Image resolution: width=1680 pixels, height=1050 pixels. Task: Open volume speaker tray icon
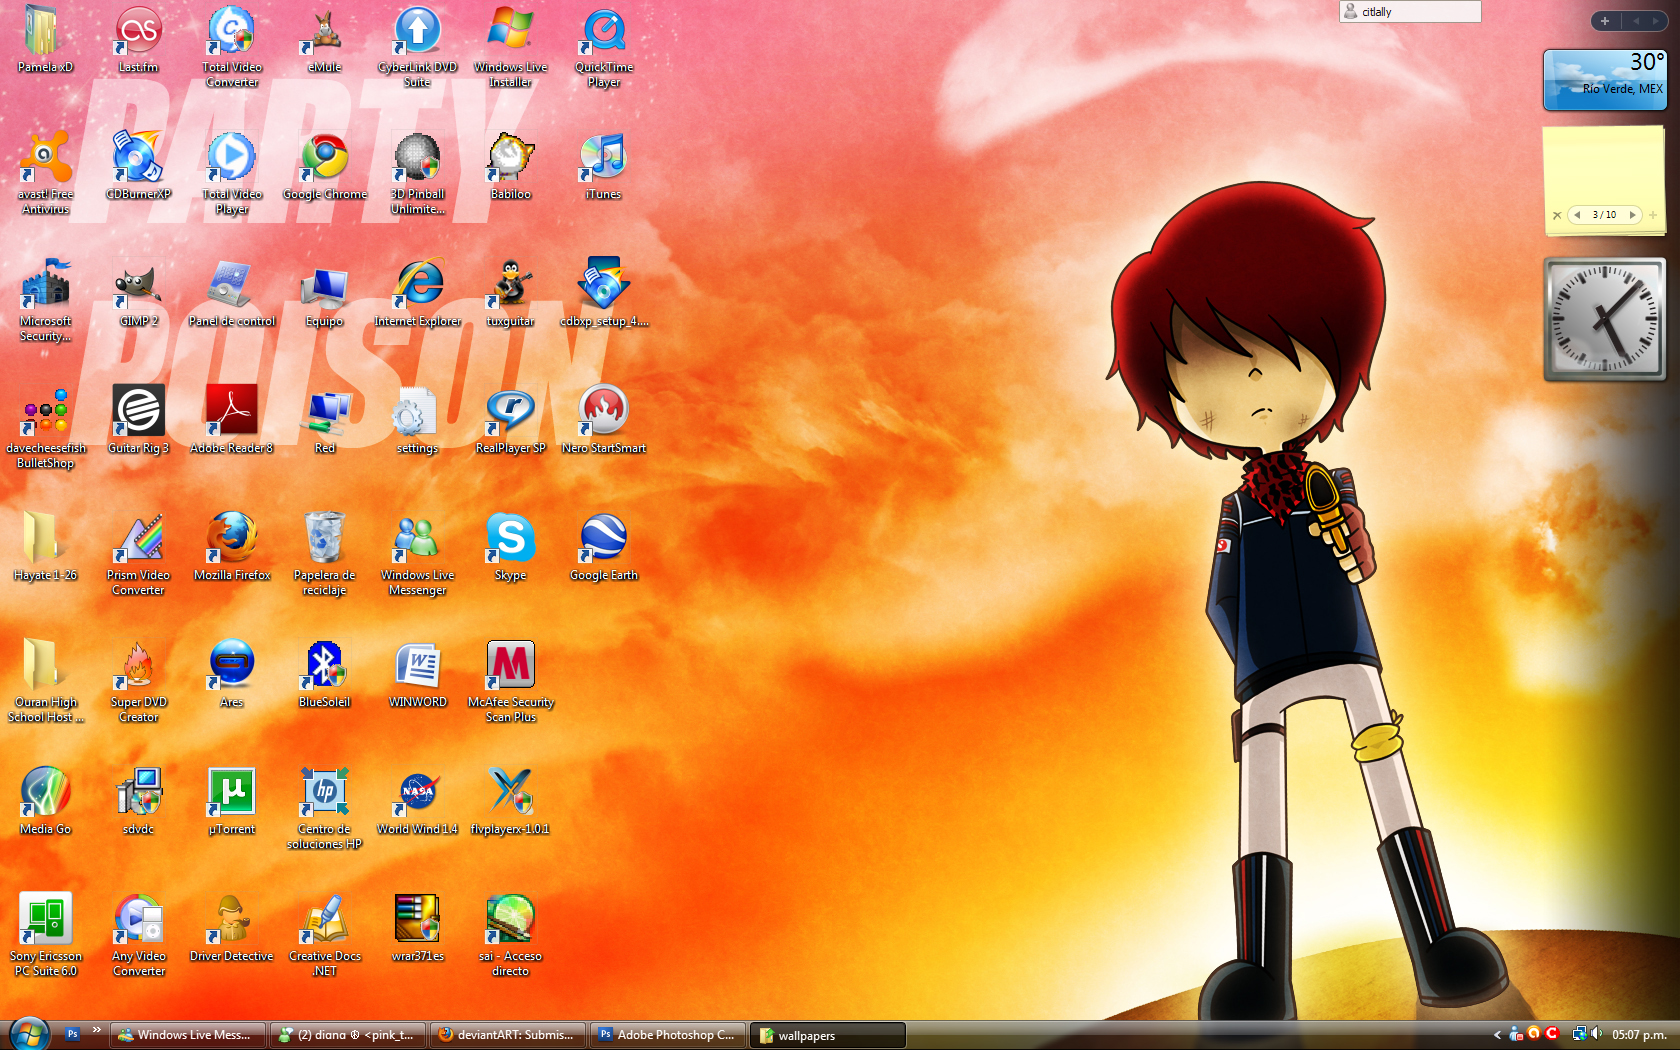pos(1596,1034)
